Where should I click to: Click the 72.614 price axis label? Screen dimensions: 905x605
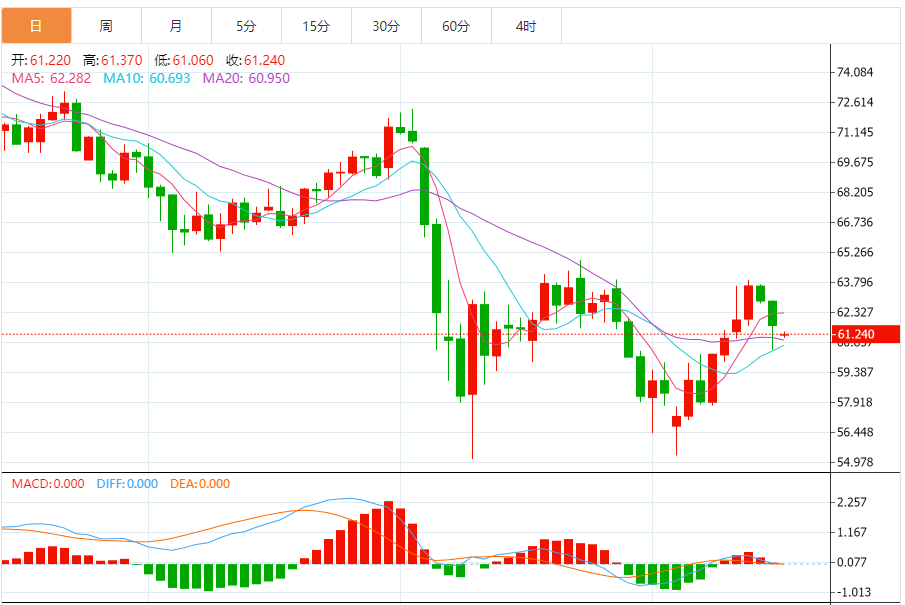(x=855, y=102)
